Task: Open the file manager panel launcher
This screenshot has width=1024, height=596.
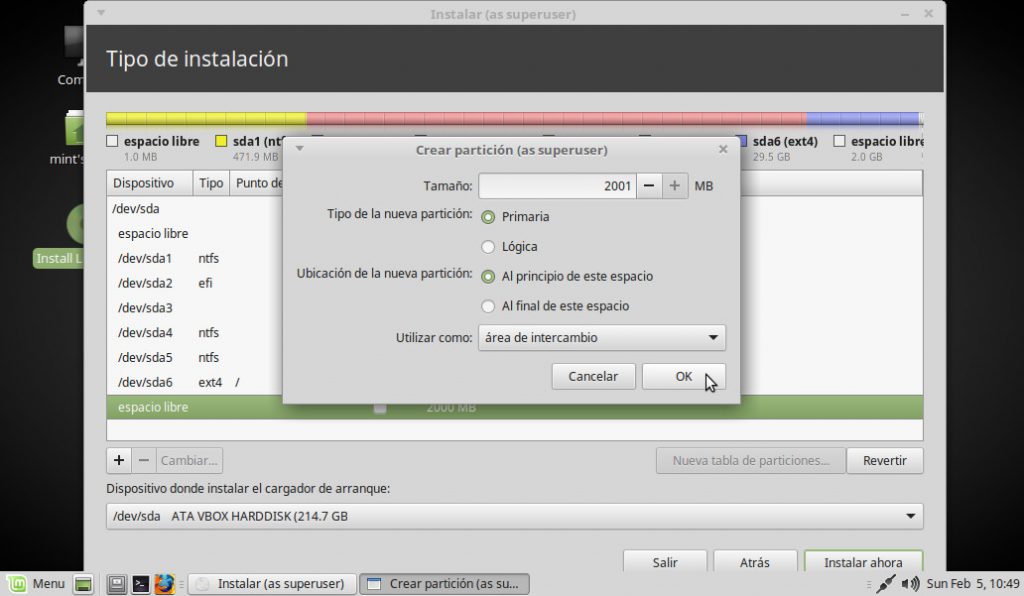Action: click(117, 584)
